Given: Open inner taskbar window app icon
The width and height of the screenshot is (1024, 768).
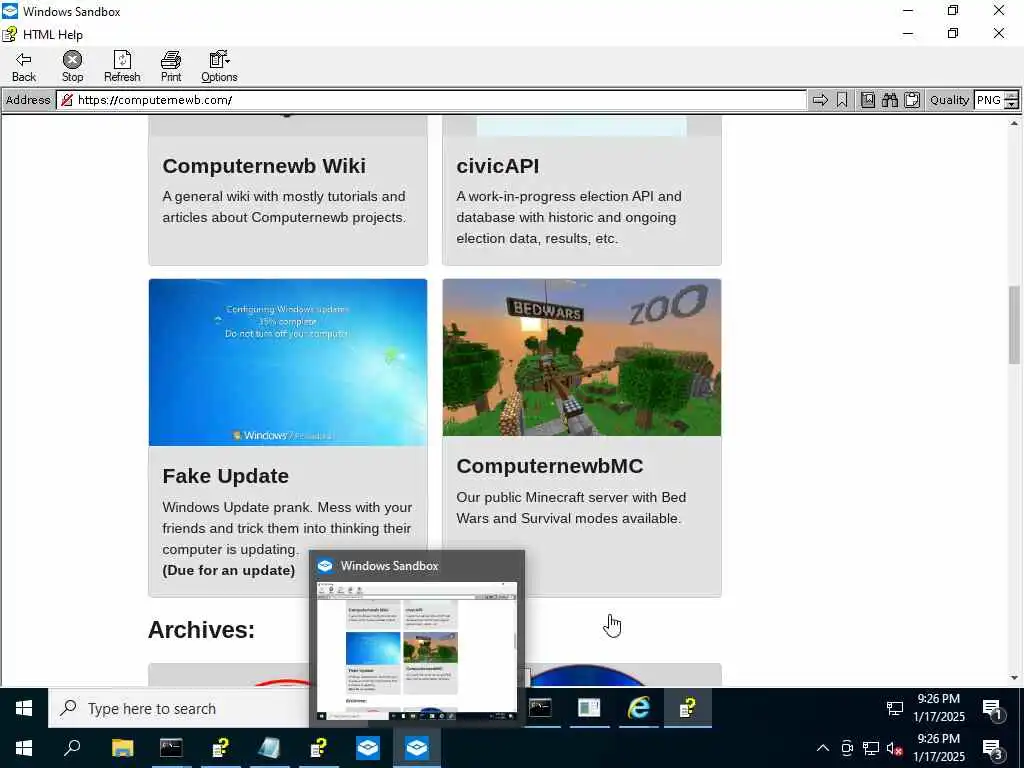Looking at the screenshot, I should (x=589, y=708).
